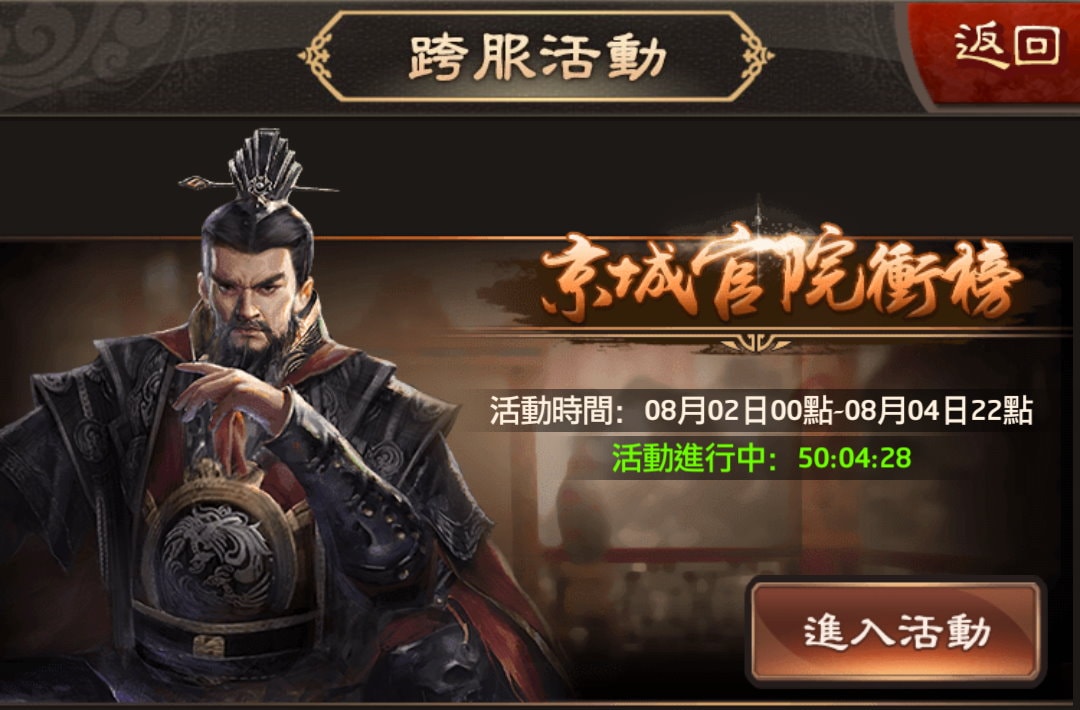Tap the 08月04日22點 end date text

(x=939, y=411)
